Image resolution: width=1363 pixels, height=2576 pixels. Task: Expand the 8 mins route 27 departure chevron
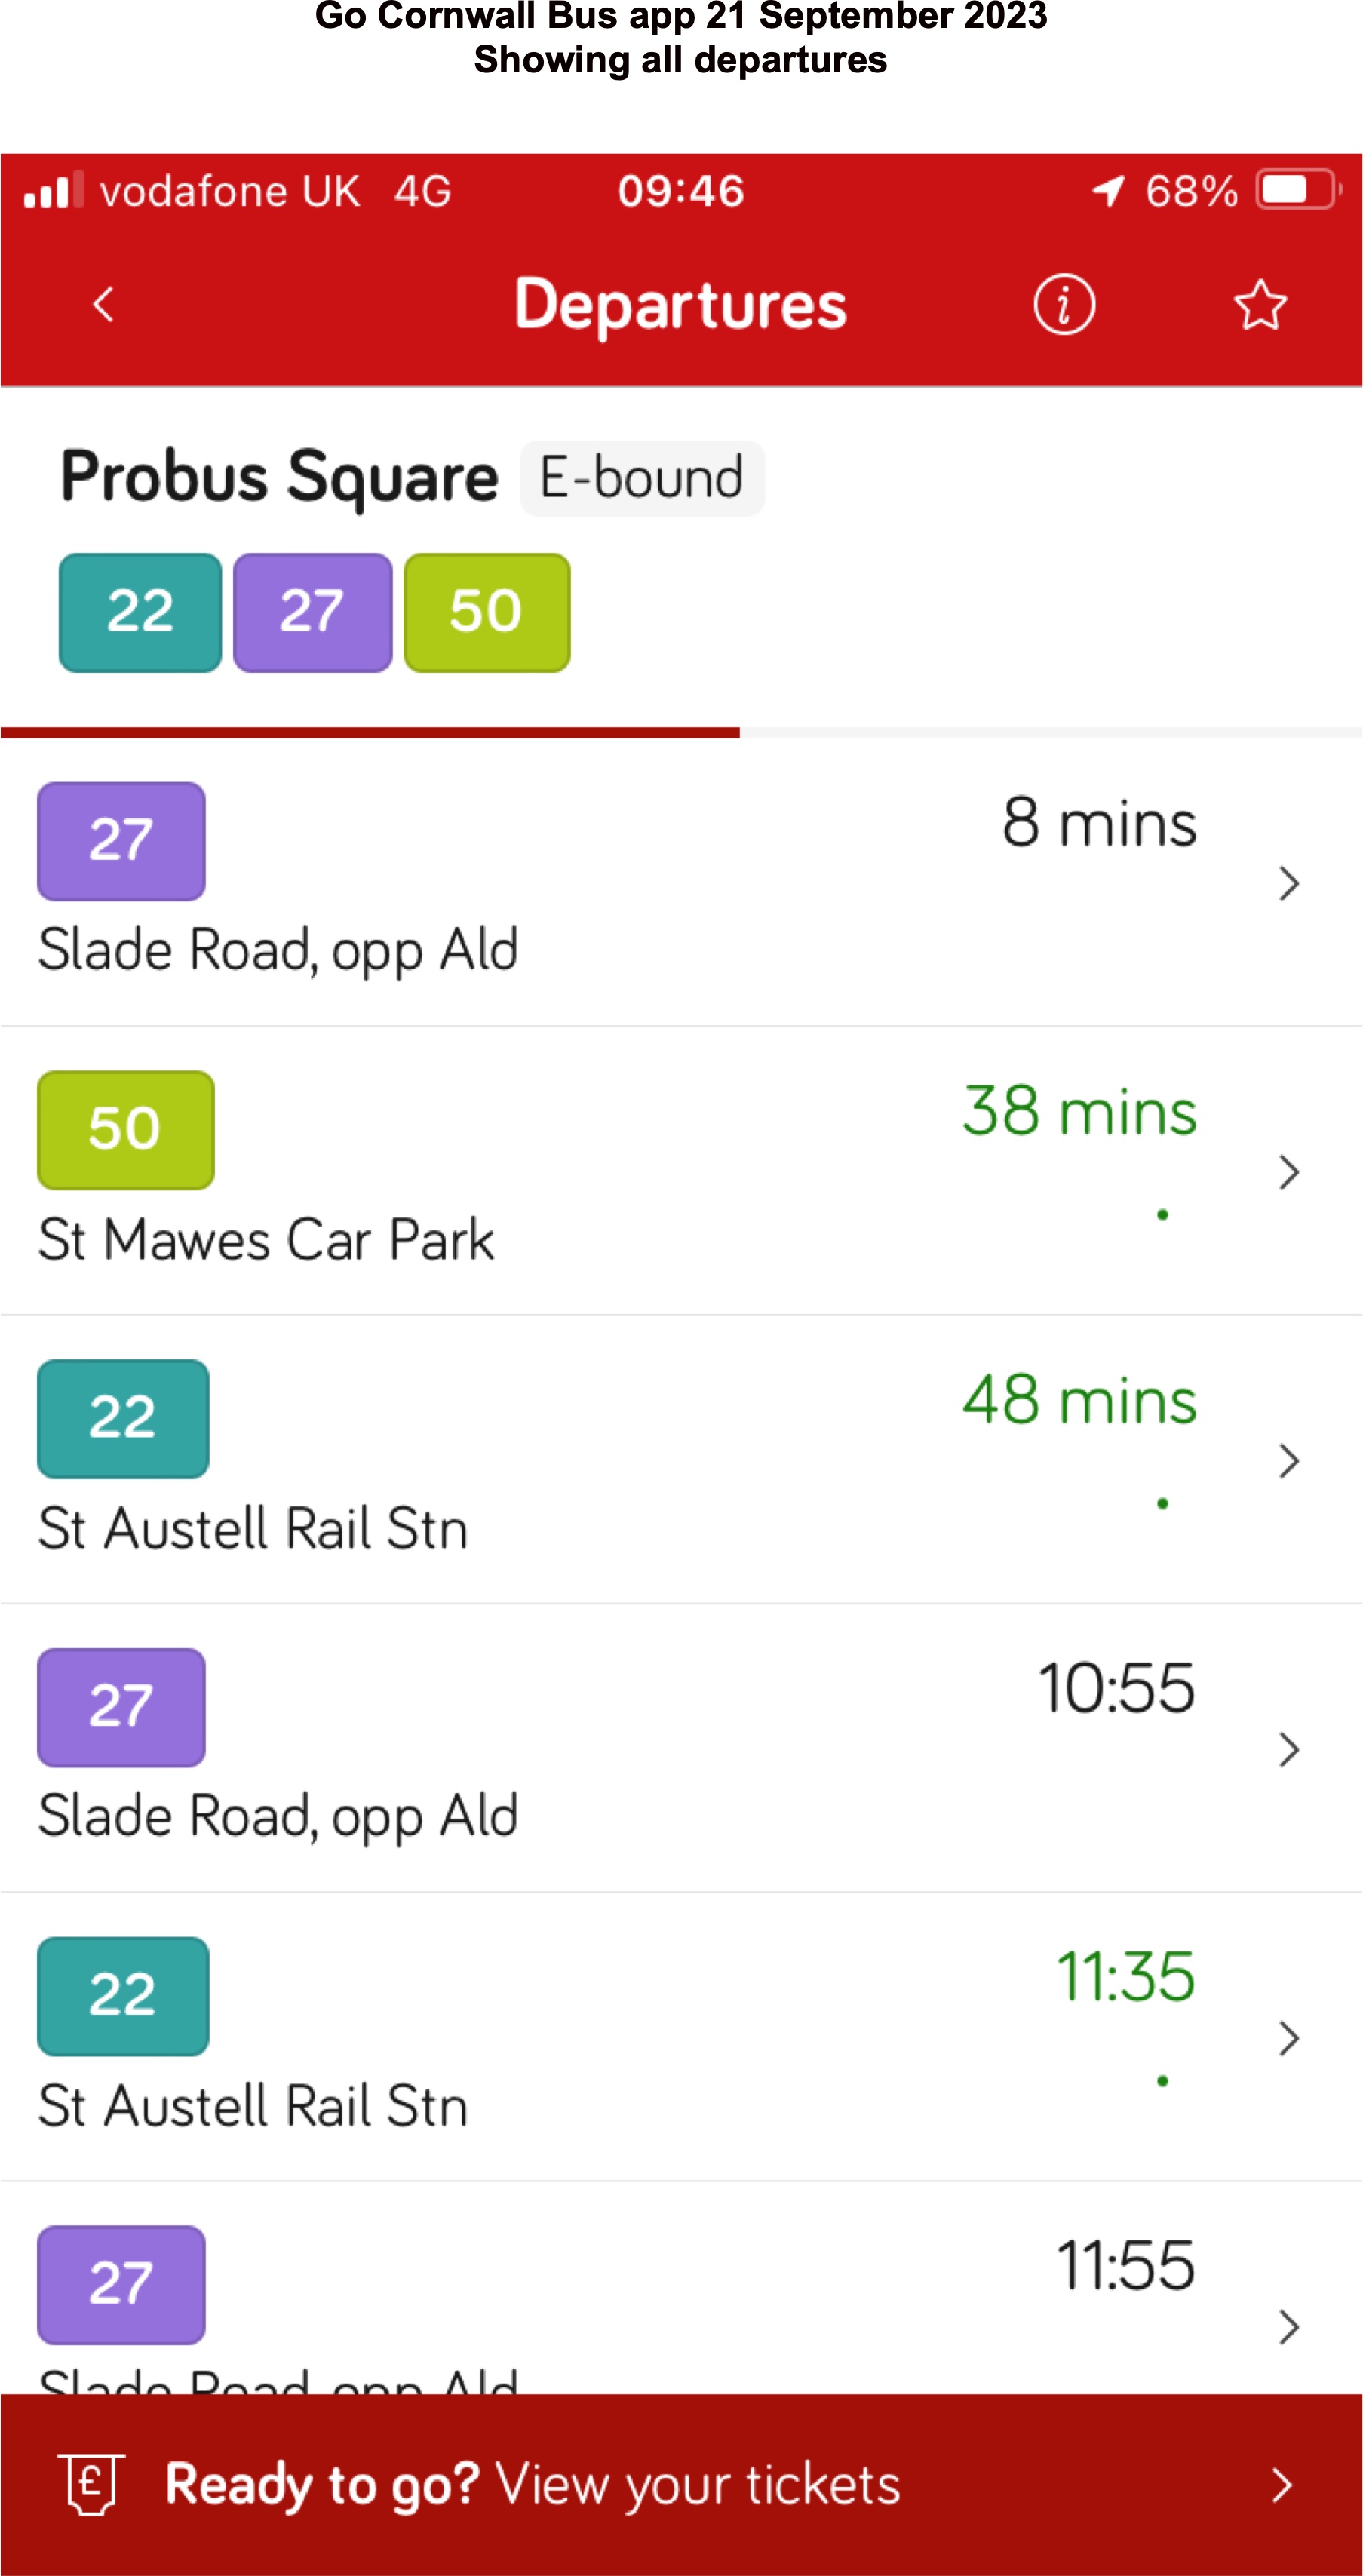1288,883
